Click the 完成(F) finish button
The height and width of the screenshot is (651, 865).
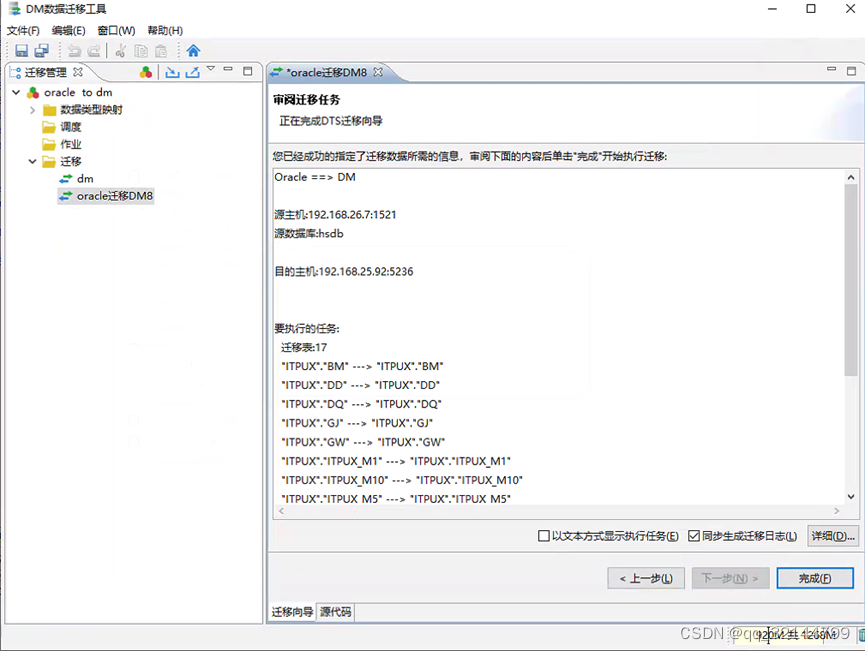[815, 578]
